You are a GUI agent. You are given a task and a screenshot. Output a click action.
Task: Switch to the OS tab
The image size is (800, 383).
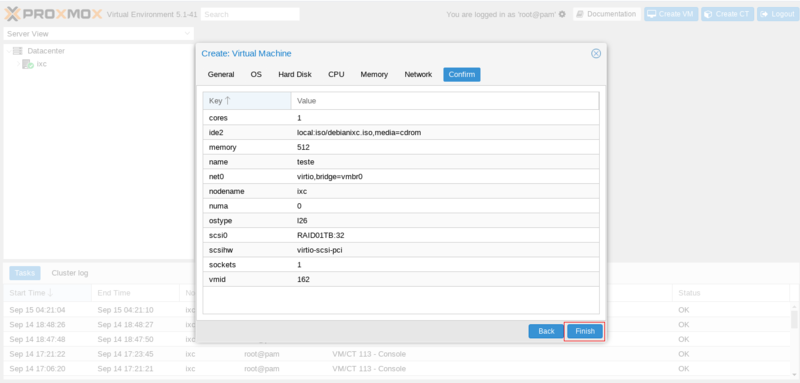coord(256,74)
